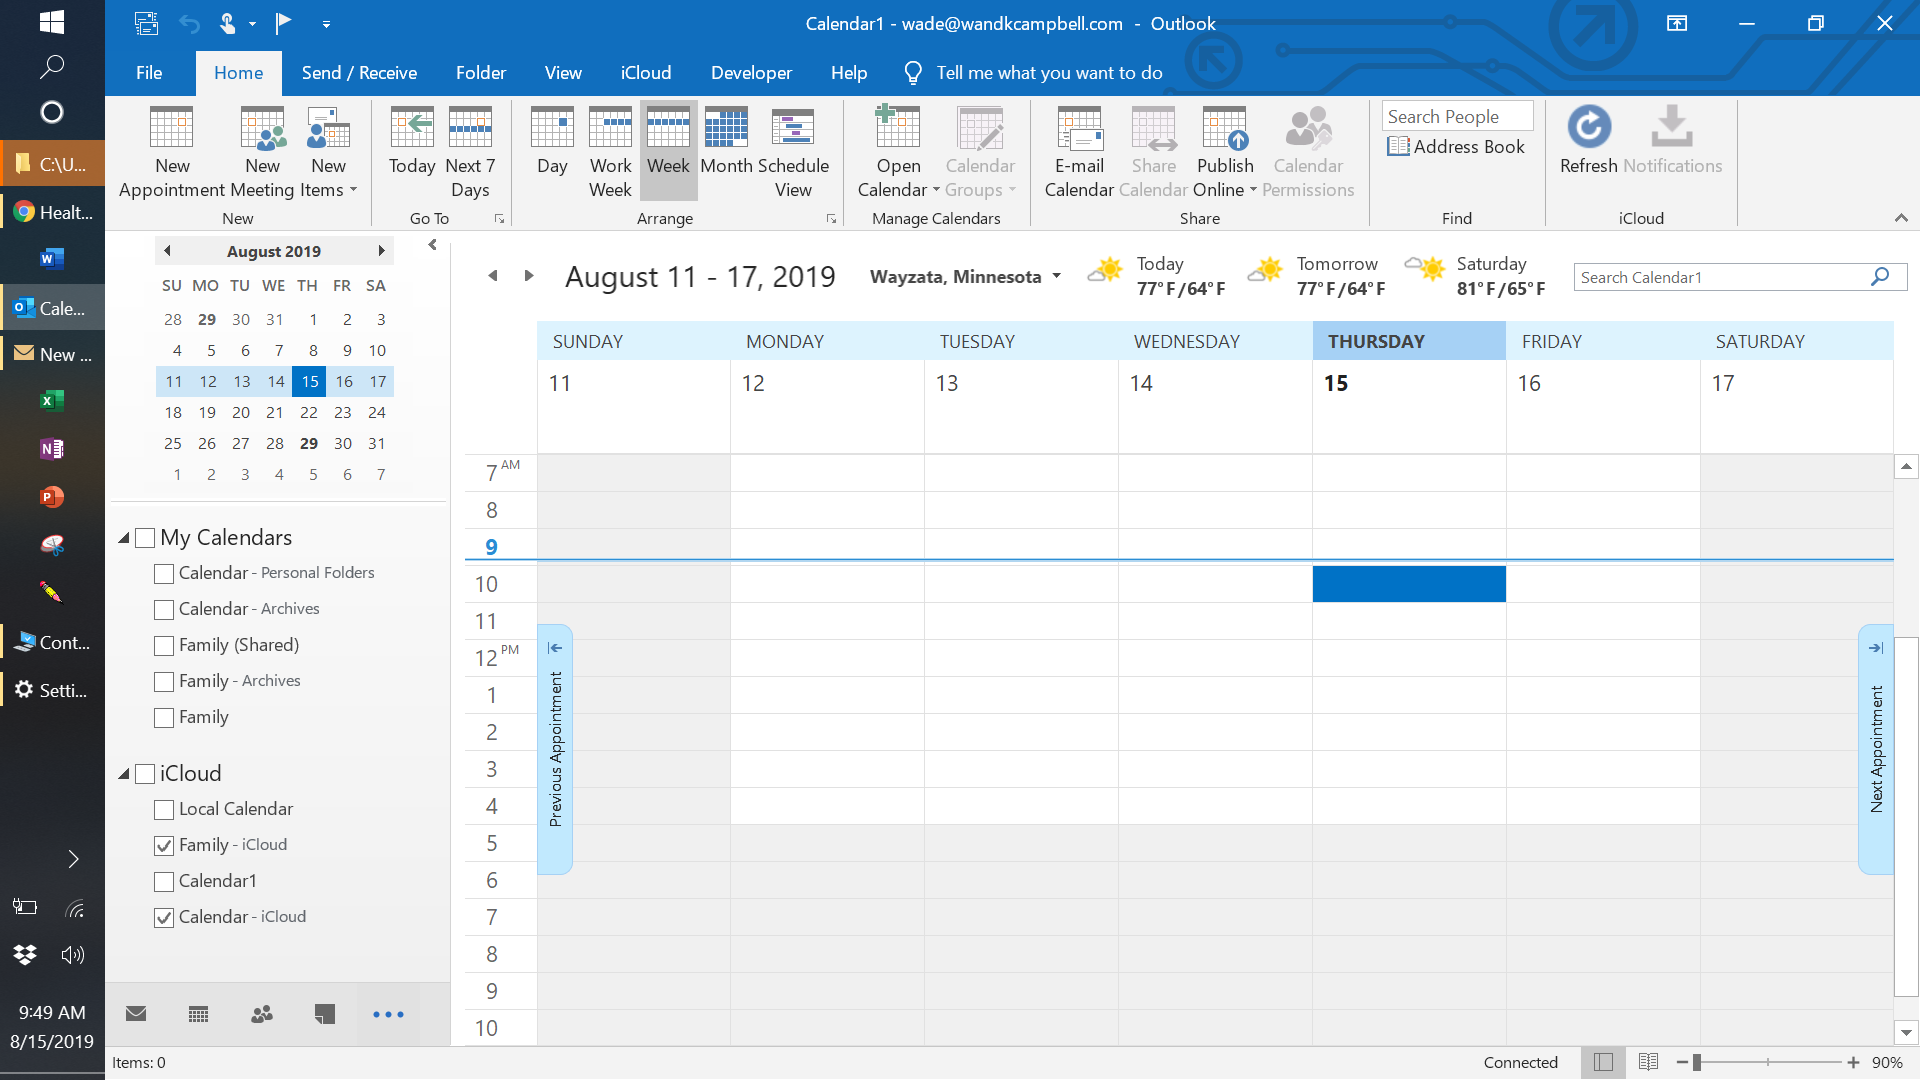The image size is (1920, 1080).
Task: Open E-mail Calendar sharing icon
Action: 1079,129
